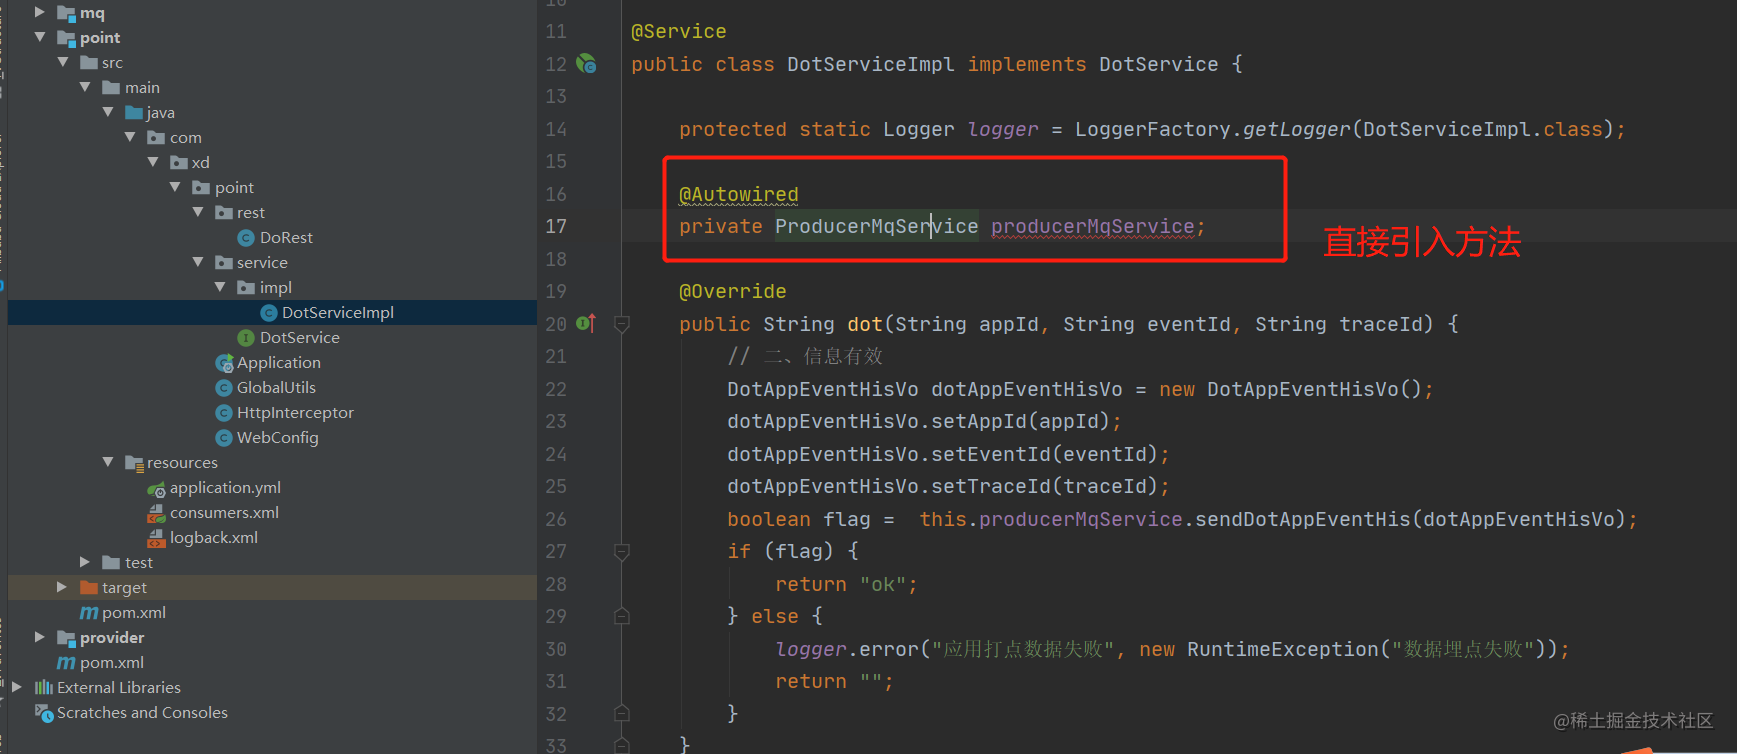Image resolution: width=1737 pixels, height=754 pixels.
Task: Toggle fold end marker at line 32
Action: pos(621,713)
